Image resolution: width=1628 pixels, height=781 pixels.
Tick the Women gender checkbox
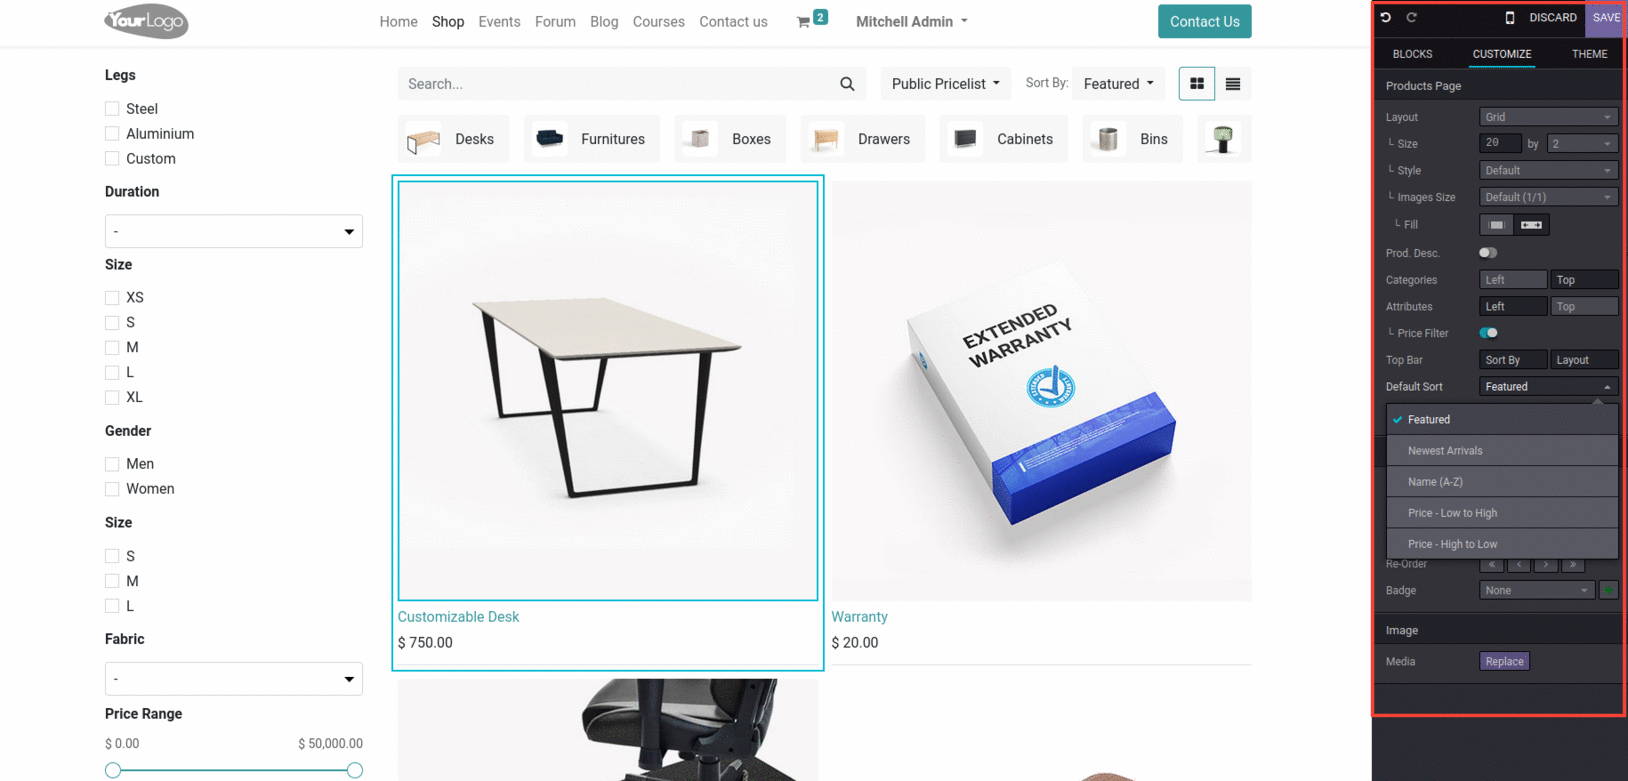[112, 489]
